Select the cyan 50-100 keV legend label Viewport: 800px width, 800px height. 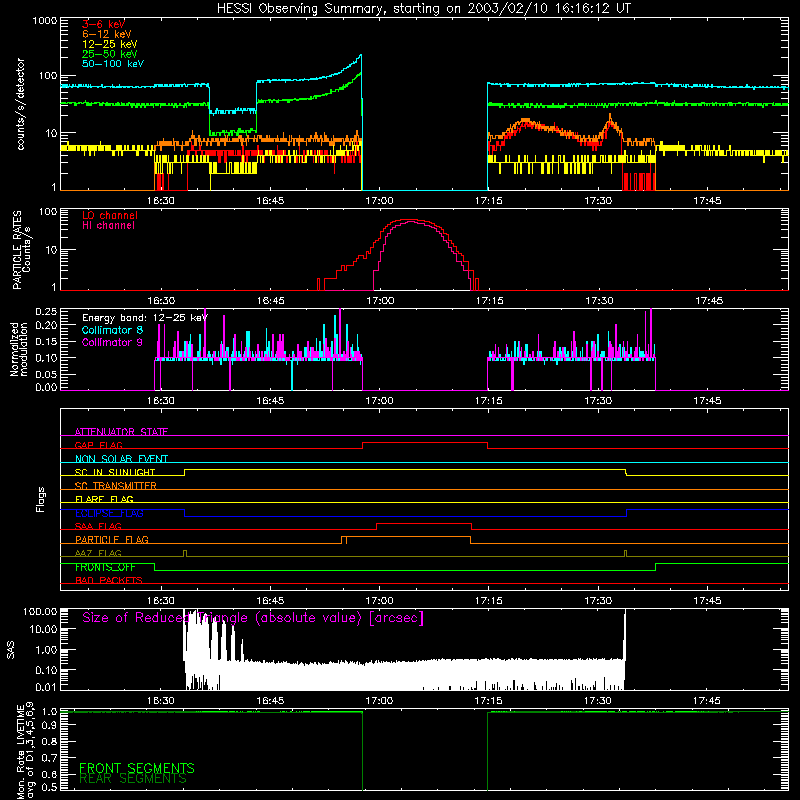[113, 63]
